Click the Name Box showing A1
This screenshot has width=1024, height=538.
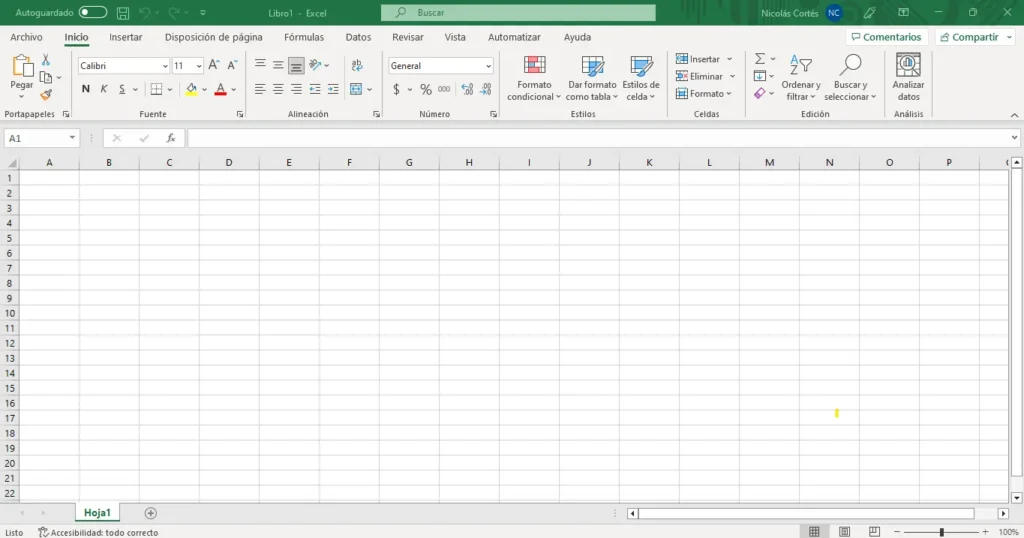click(x=41, y=138)
